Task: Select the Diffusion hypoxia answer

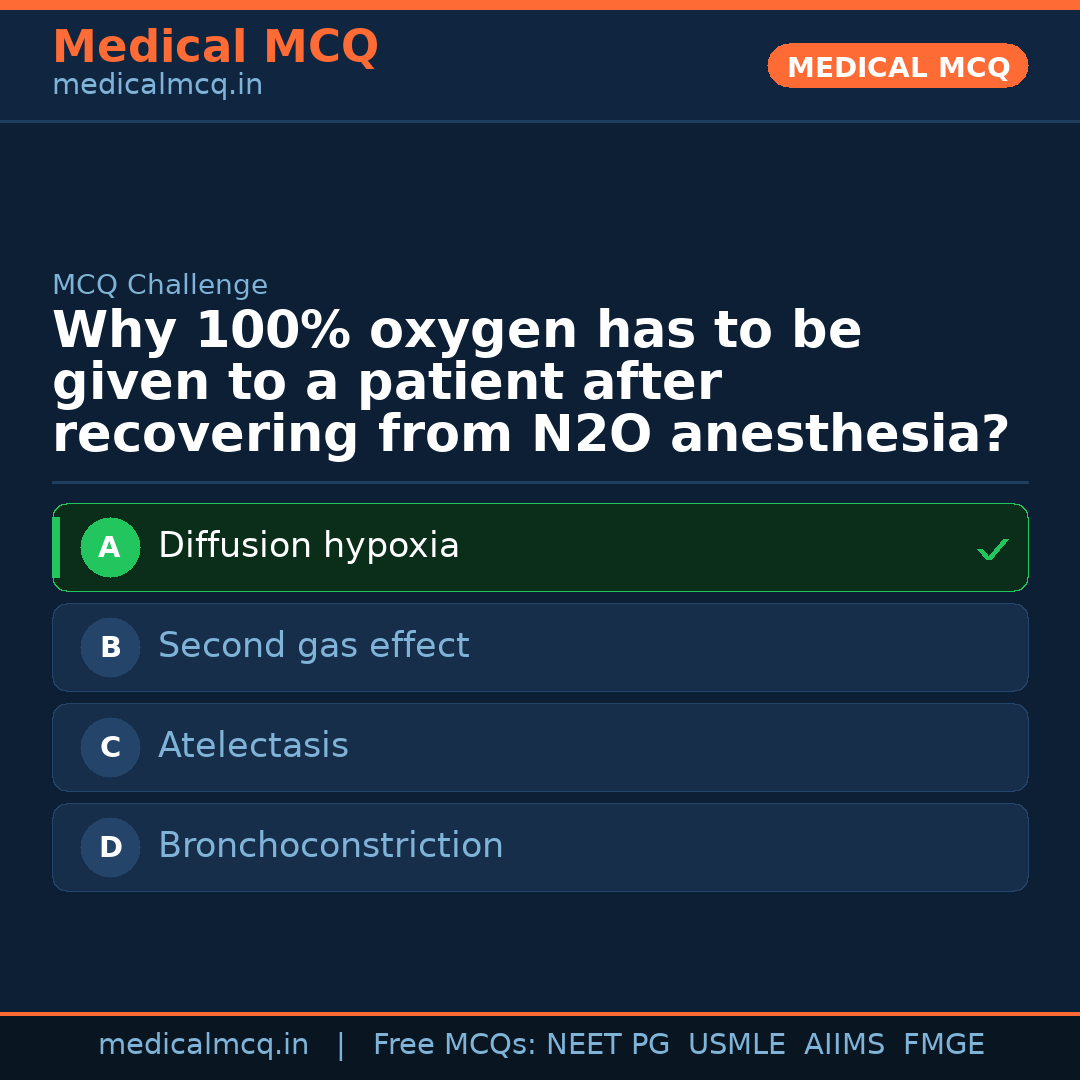Action: click(308, 546)
